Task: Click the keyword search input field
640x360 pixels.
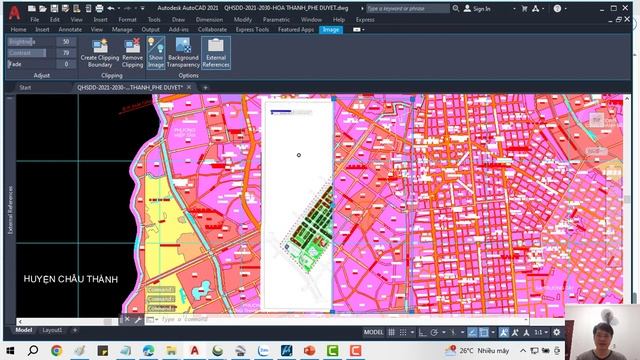Action: click(407, 8)
